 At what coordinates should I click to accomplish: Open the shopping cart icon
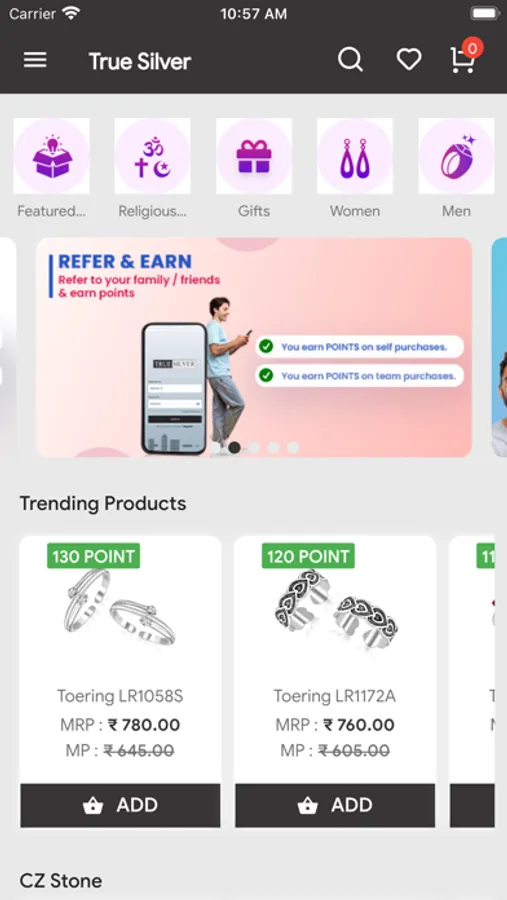[x=465, y=57]
